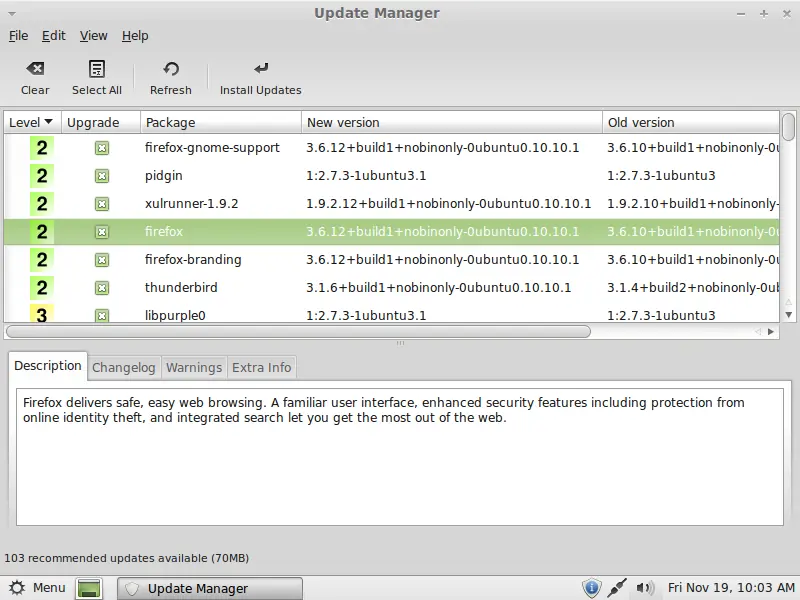Click level 2 badge in selected firefox row
Viewport: 800px width, 600px height.
pos(42,232)
